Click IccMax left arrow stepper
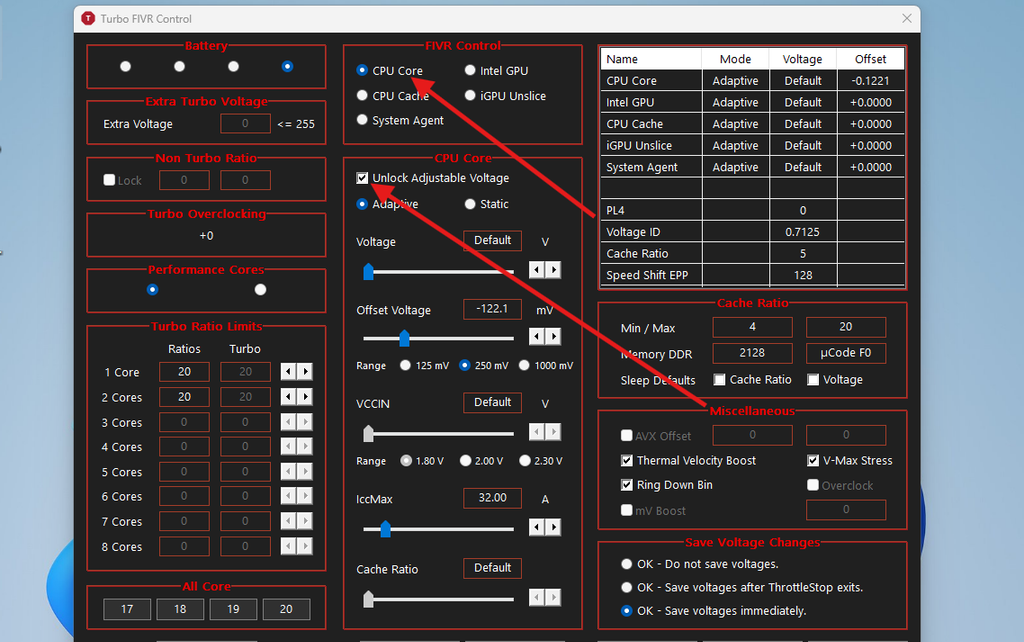 [x=536, y=527]
